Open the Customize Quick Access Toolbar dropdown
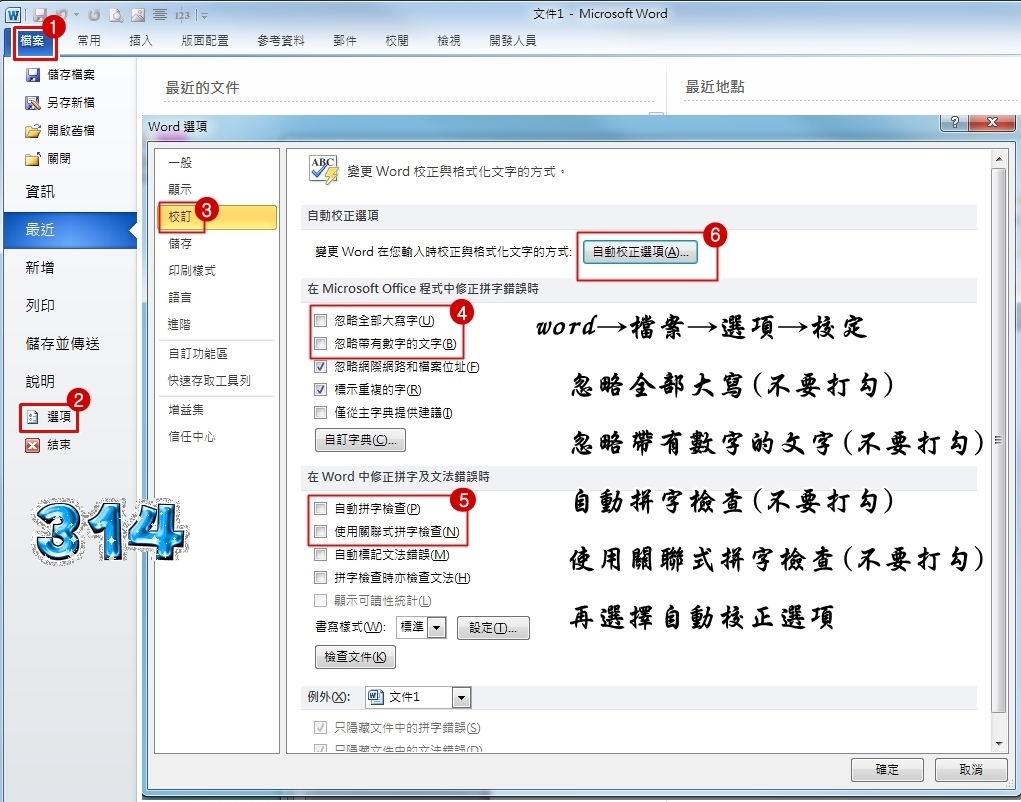 pyautogui.click(x=204, y=14)
